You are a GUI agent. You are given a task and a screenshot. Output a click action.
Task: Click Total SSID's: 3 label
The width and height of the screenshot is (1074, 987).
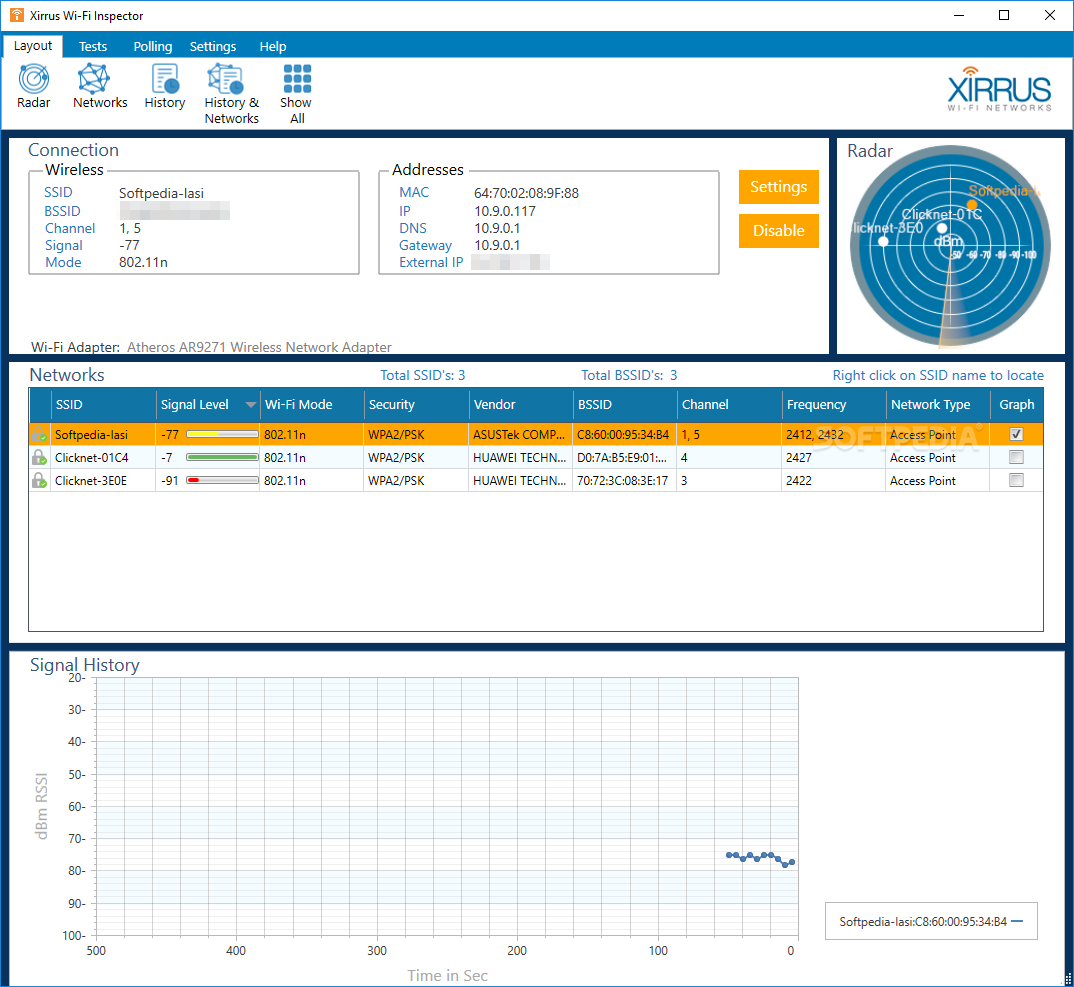point(423,375)
